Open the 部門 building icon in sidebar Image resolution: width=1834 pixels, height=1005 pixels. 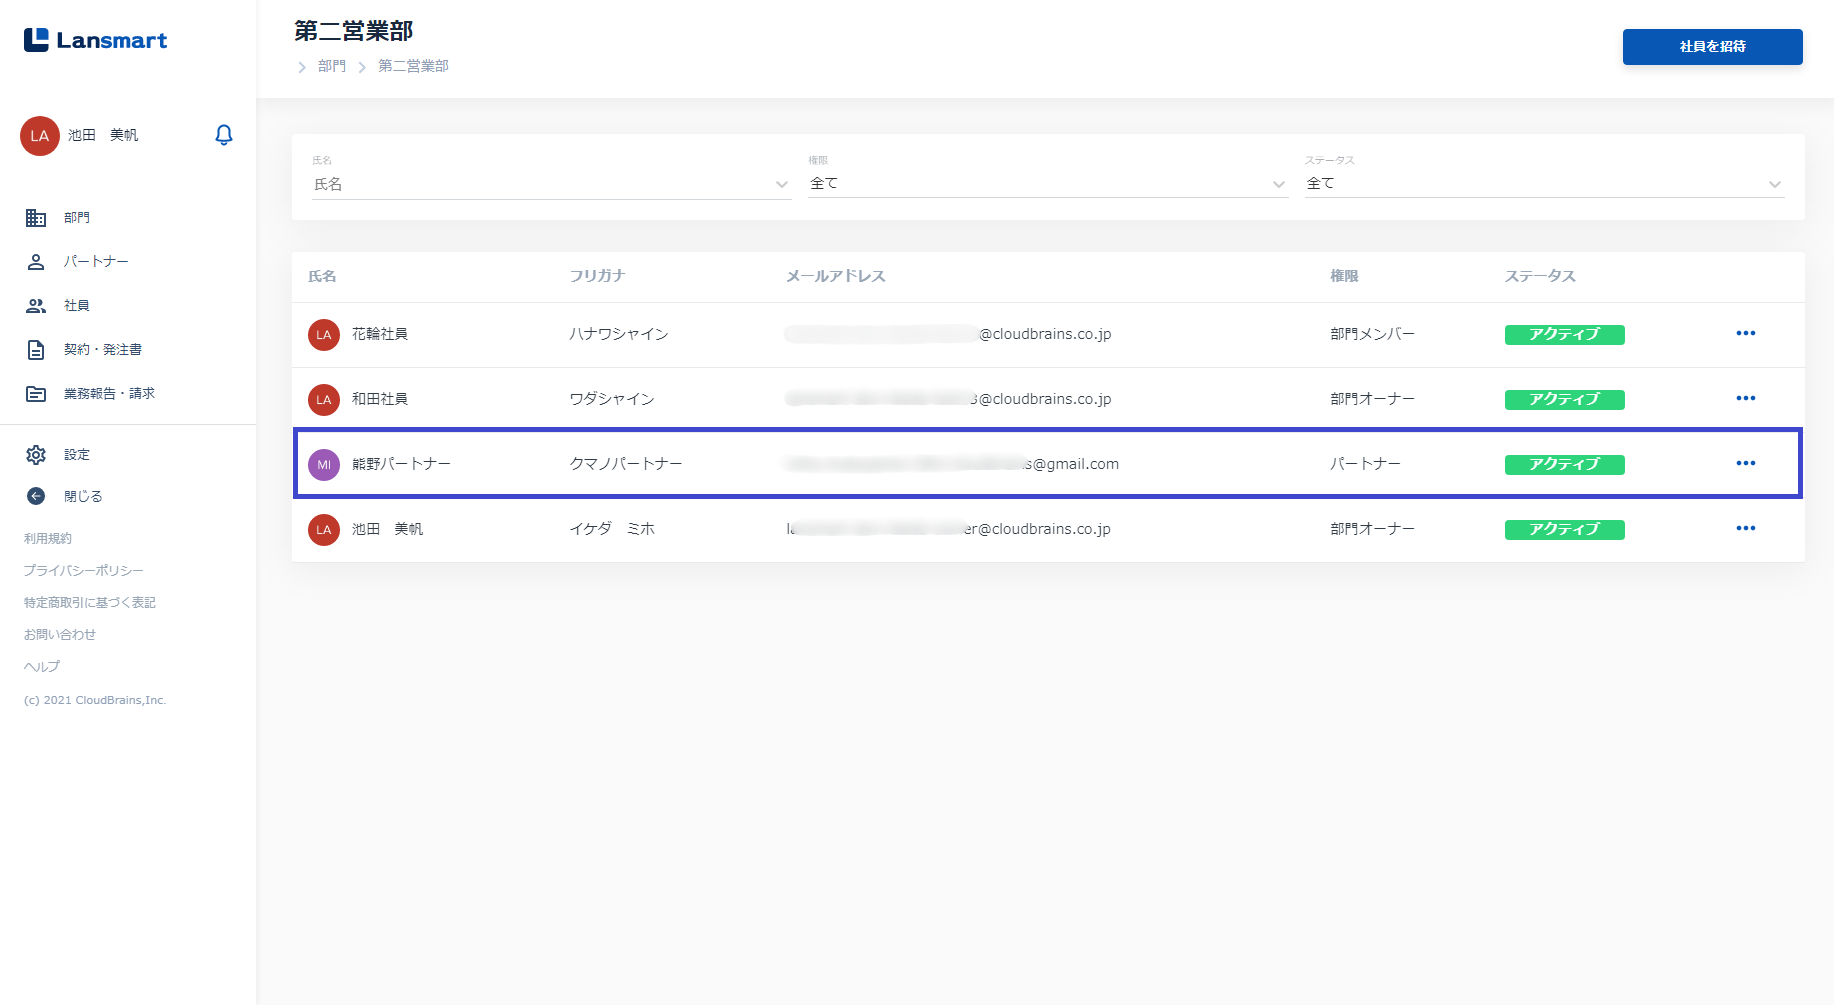tap(36, 218)
